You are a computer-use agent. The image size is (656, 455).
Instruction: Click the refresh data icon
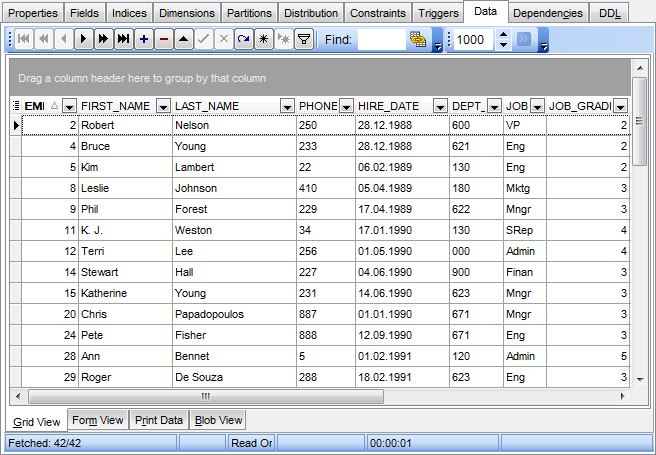point(244,40)
